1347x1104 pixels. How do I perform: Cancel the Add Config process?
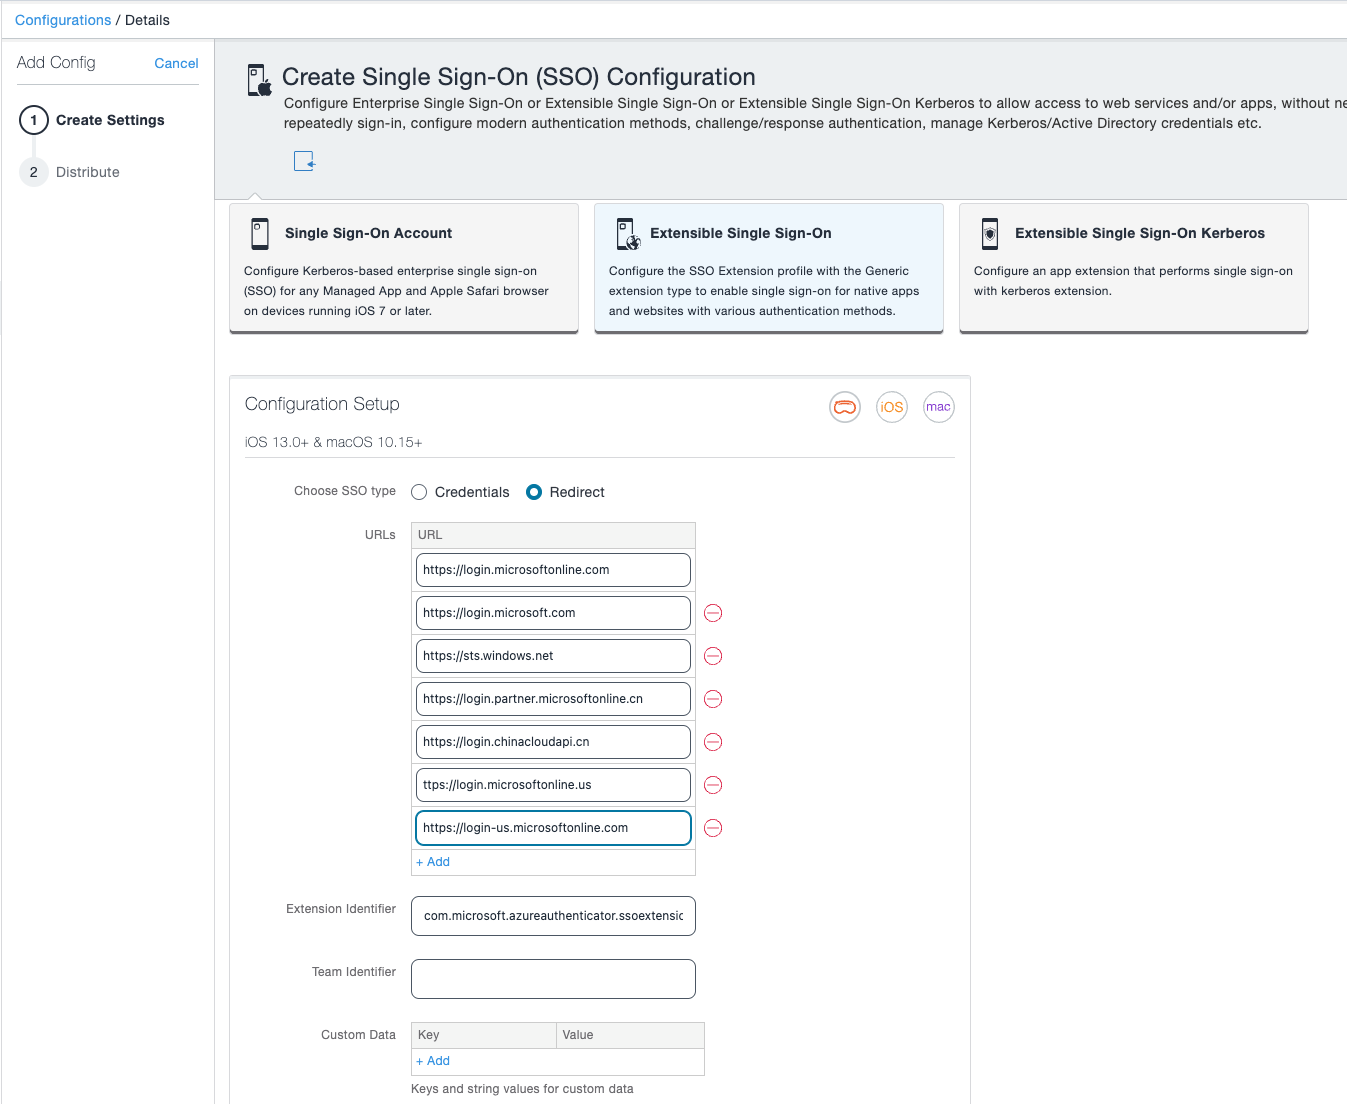tap(176, 63)
